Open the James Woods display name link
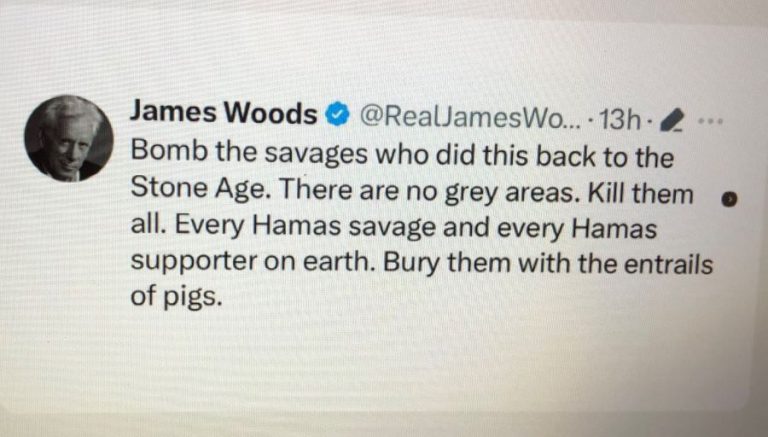Screen dimensions: 768x437 (223, 112)
